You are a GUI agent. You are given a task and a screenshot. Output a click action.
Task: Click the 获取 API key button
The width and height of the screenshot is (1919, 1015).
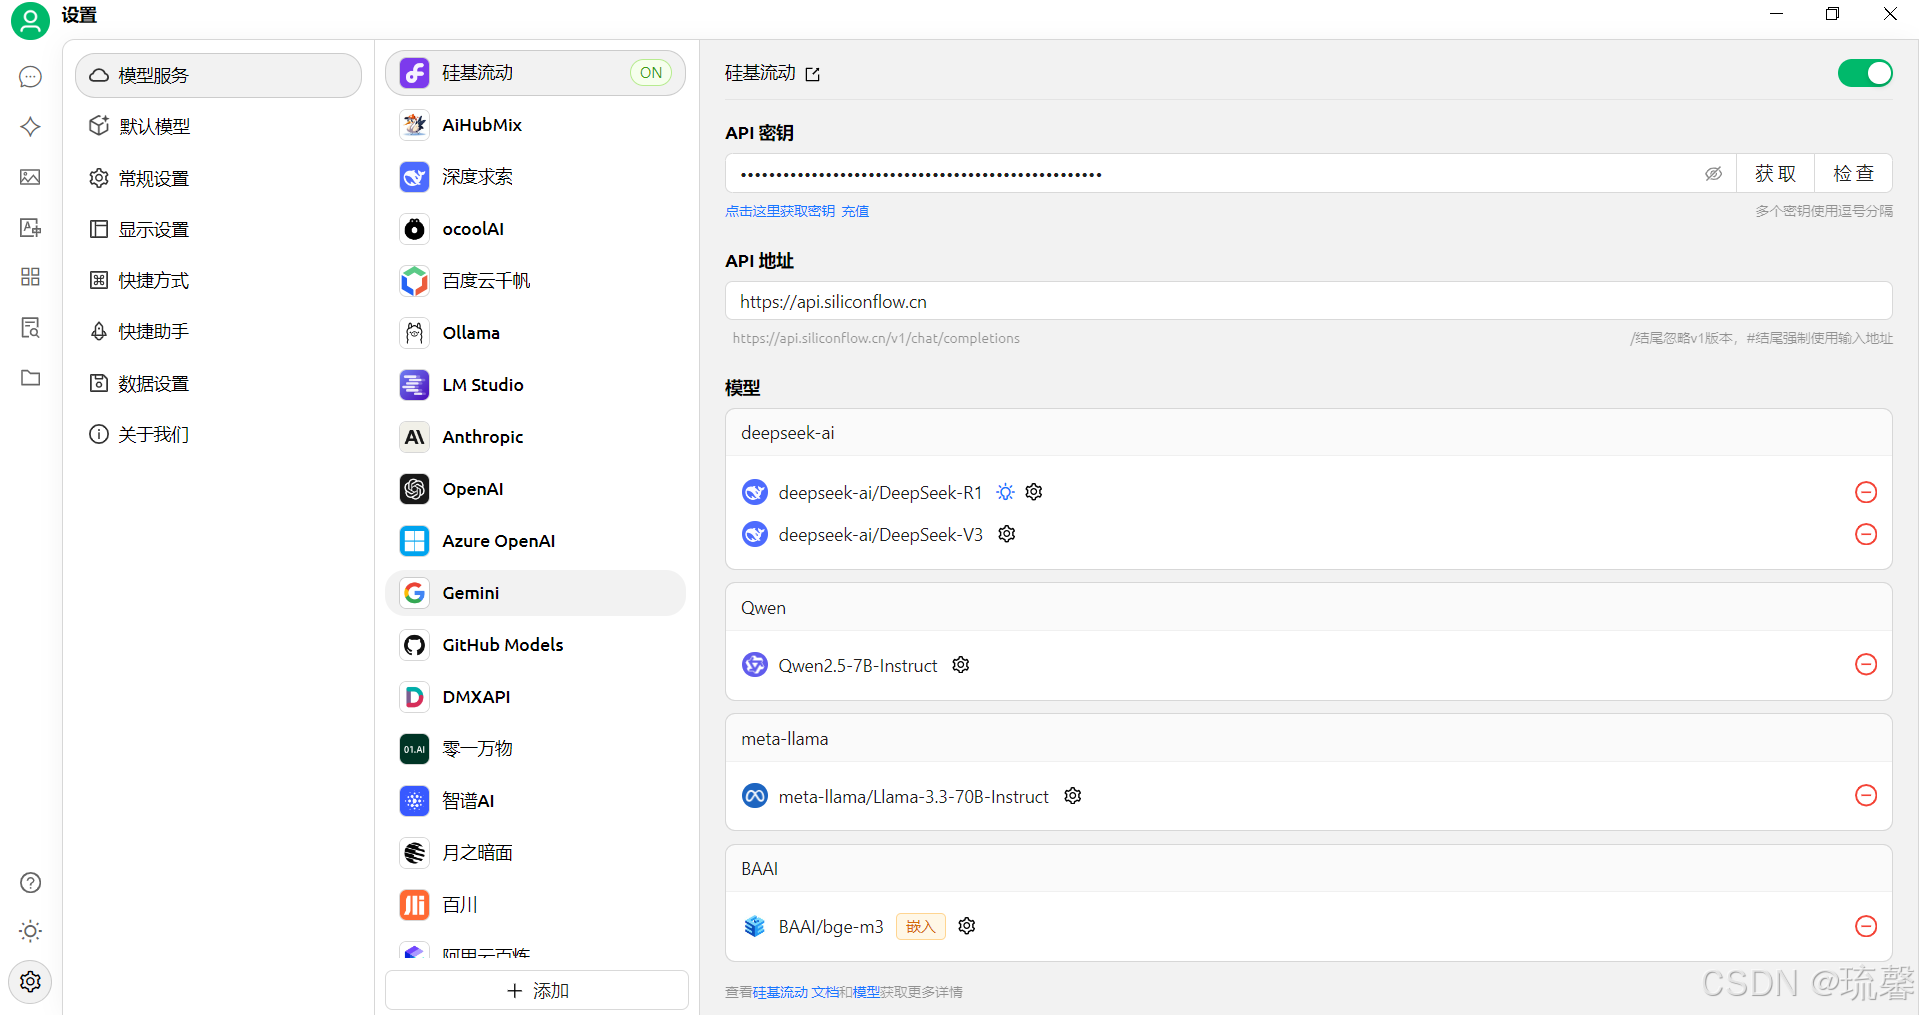point(1775,174)
